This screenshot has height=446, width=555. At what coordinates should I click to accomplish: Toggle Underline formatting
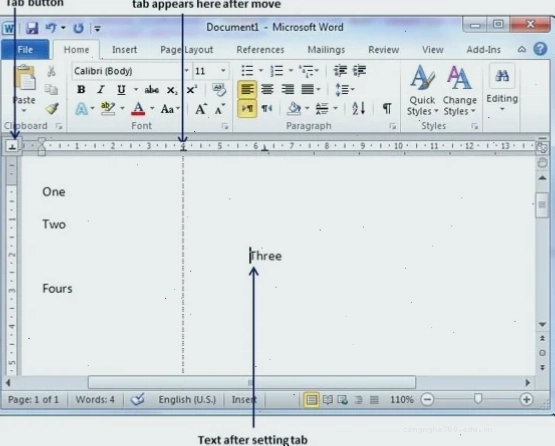[x=121, y=90]
